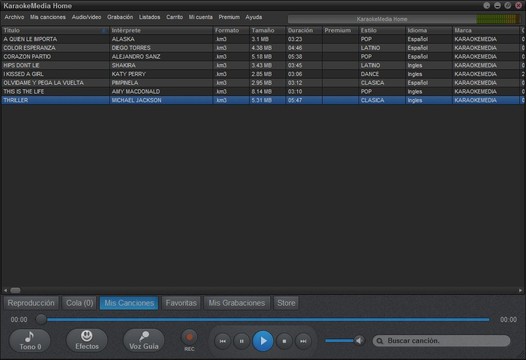This screenshot has height=360, width=526.
Task: Click the artist MICHAEL JACKSON
Action: click(x=137, y=100)
